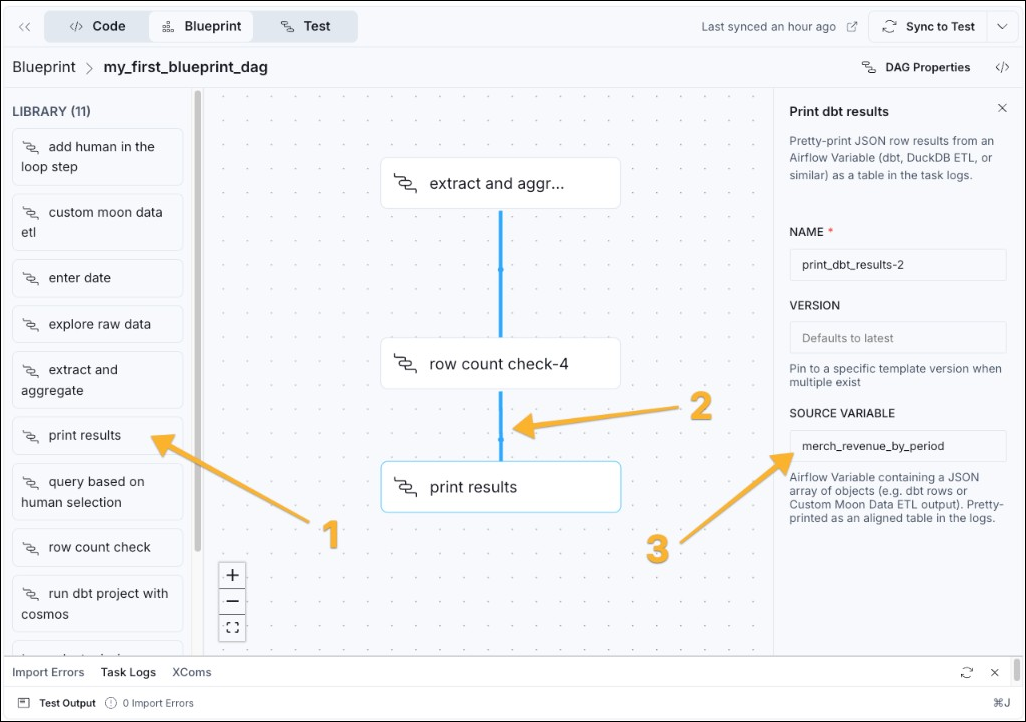Screen dimensions: 1026x722
Task: Click the refresh icon in the Task Logs panel
Action: (x=966, y=672)
